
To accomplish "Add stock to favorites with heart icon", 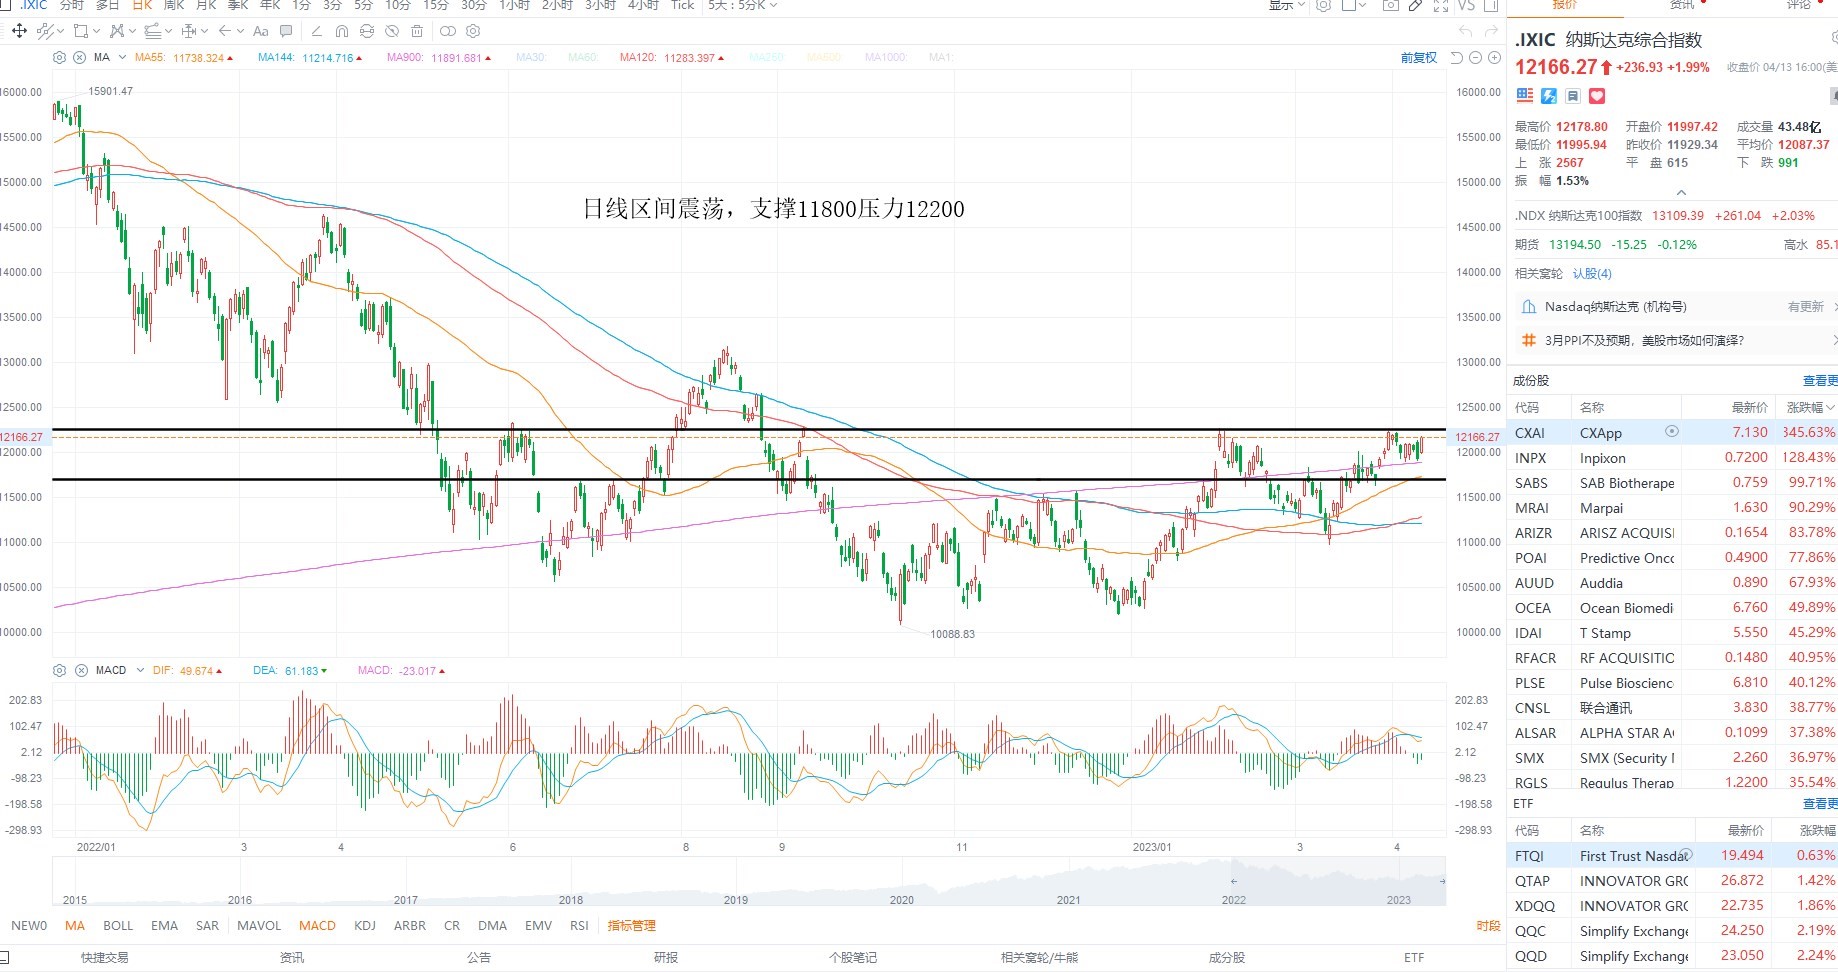I will 1597,96.
